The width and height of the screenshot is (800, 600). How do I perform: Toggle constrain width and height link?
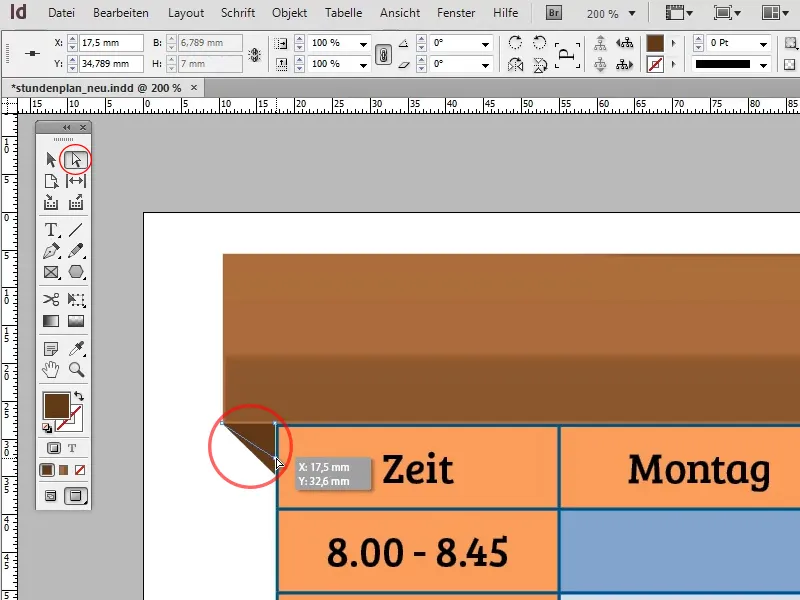coord(255,54)
